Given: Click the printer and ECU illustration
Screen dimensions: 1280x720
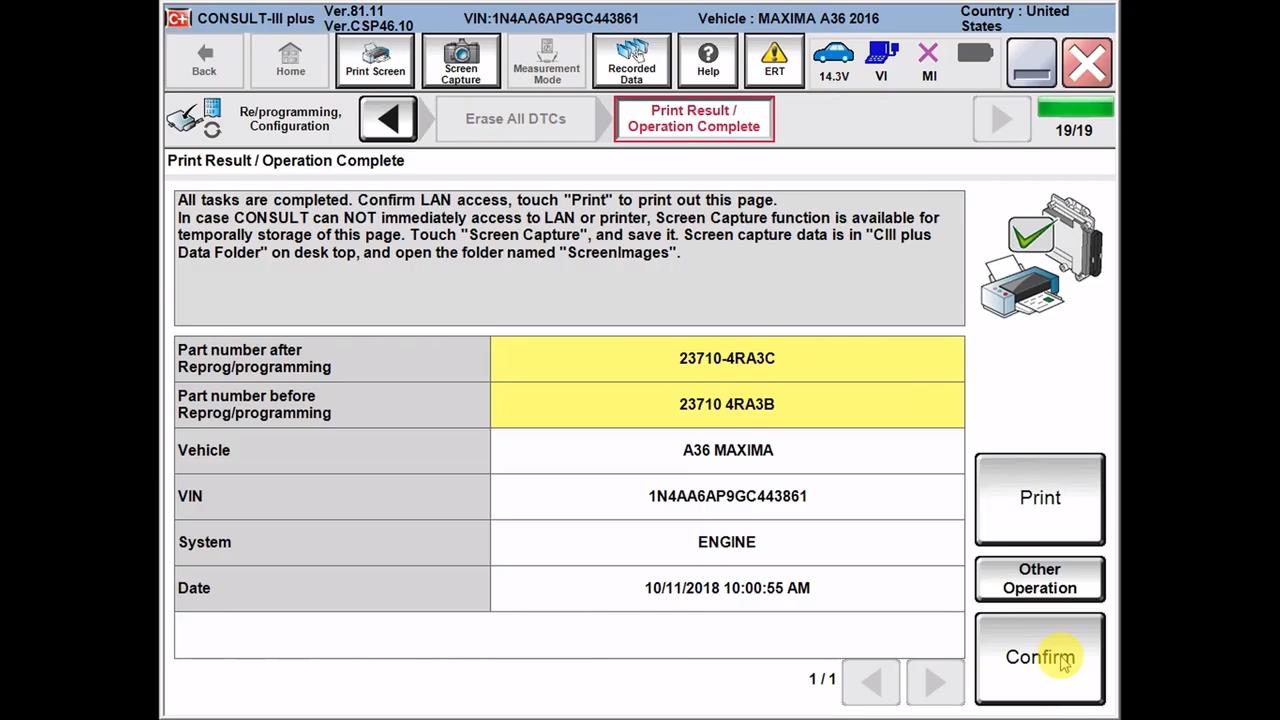Looking at the screenshot, I should [x=1041, y=256].
